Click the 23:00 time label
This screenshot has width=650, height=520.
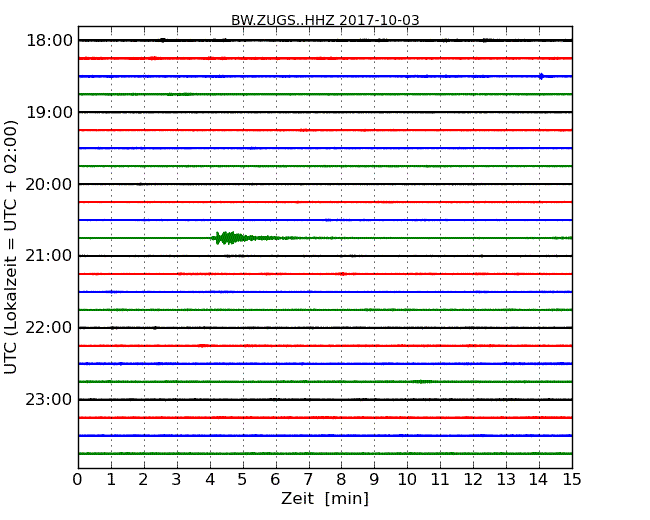click(49, 399)
